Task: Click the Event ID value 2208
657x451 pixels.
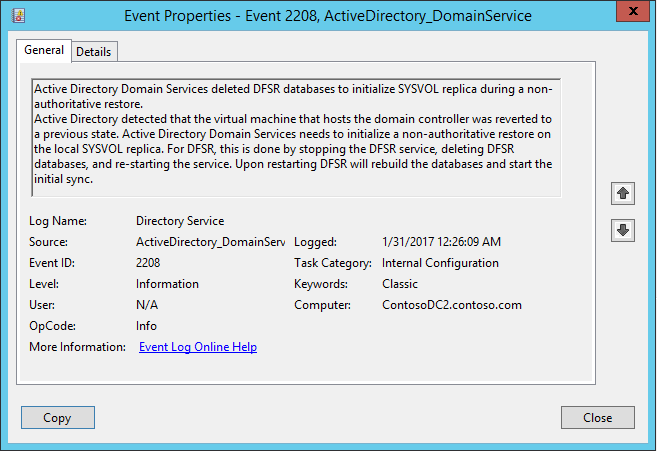Action: [148, 263]
